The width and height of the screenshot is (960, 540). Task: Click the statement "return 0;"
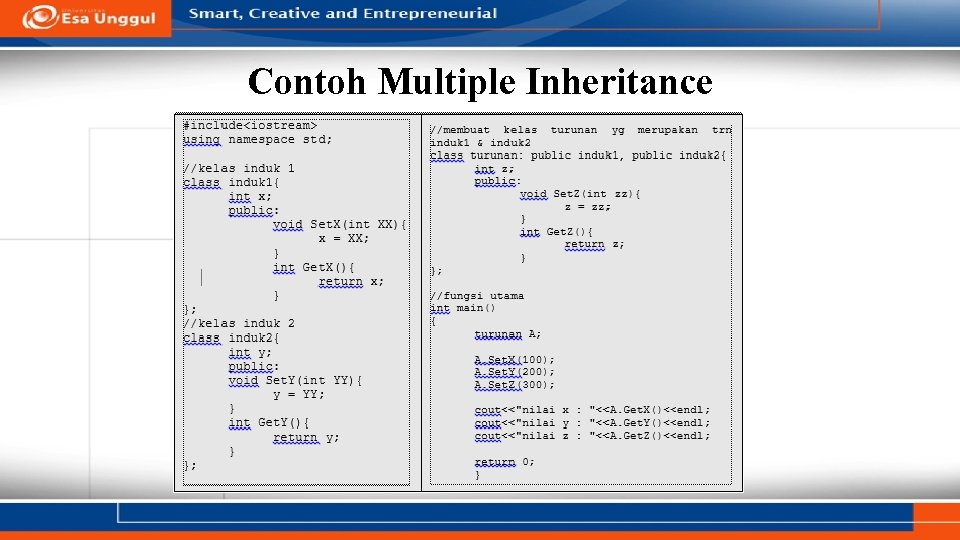click(x=504, y=462)
